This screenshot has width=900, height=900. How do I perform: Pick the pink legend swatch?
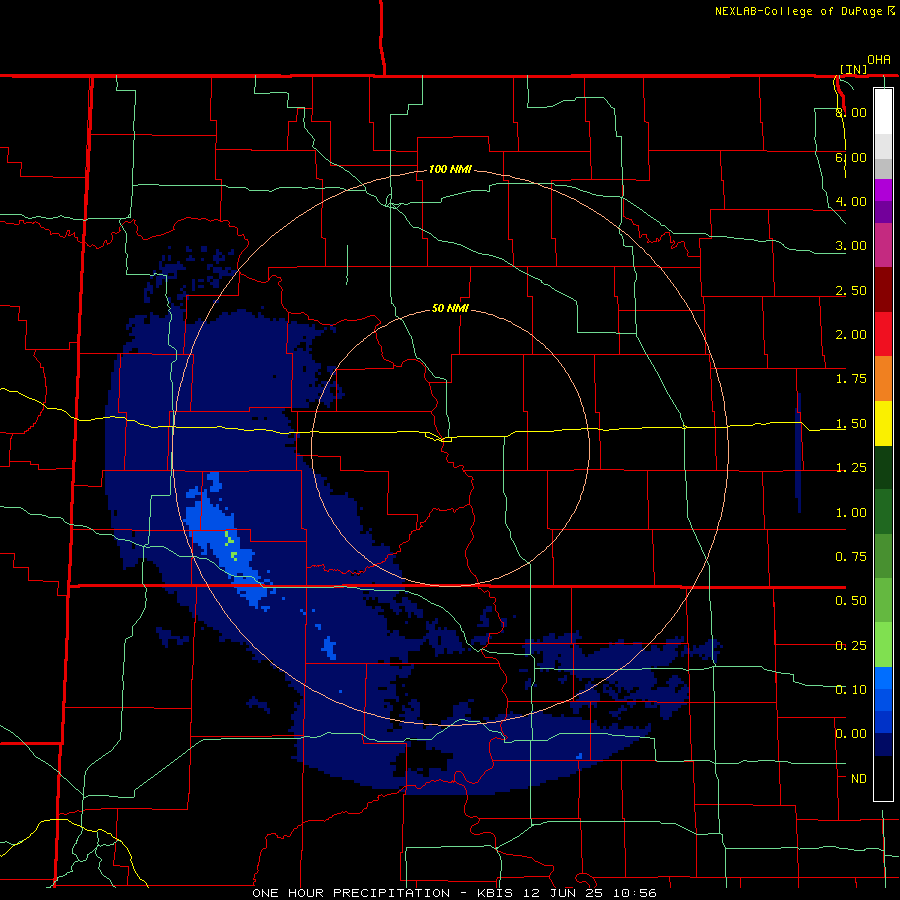point(883,245)
